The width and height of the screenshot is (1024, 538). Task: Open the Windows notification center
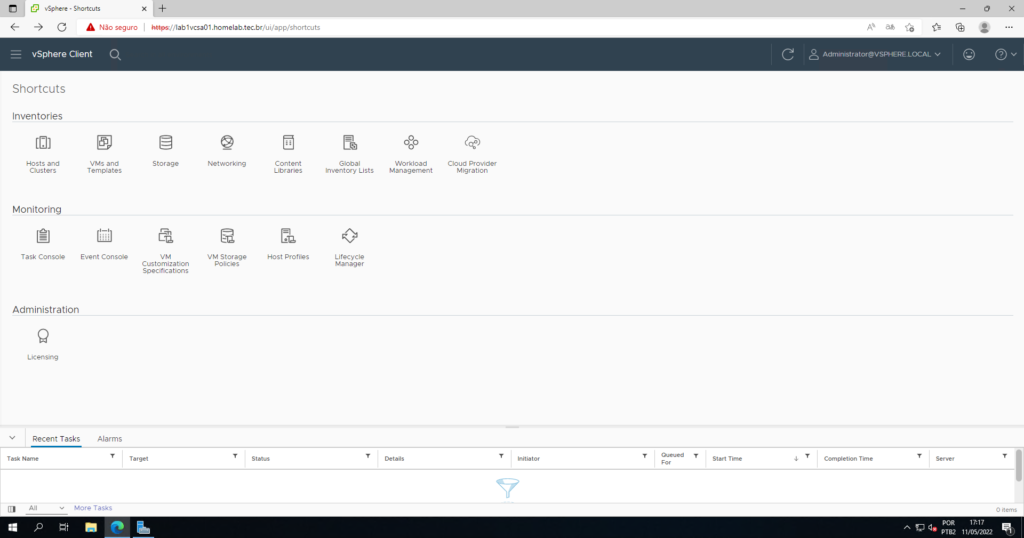[x=1008, y=528]
